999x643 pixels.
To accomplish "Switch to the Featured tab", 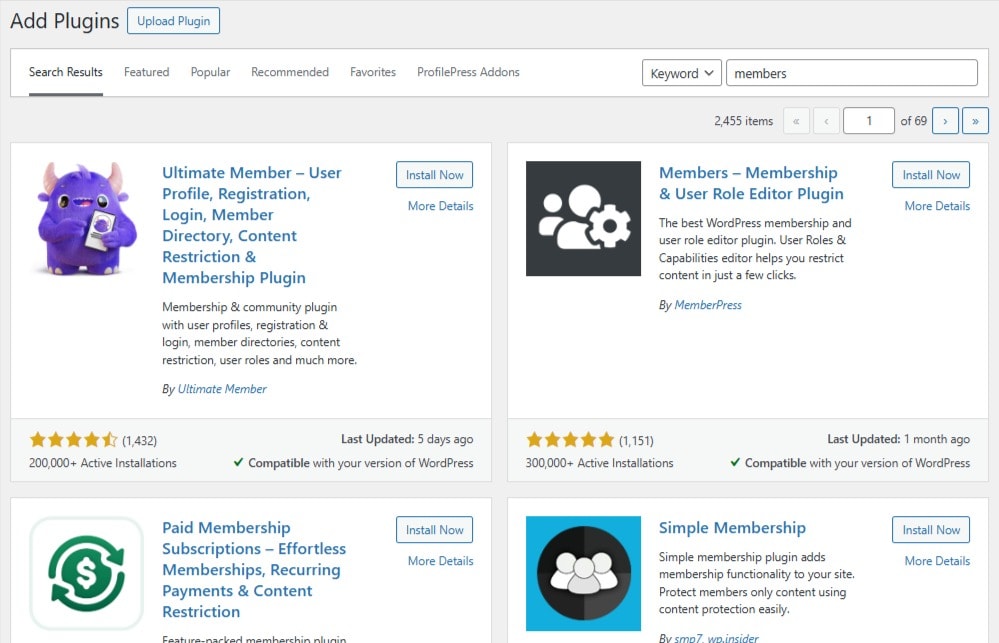I will [147, 72].
